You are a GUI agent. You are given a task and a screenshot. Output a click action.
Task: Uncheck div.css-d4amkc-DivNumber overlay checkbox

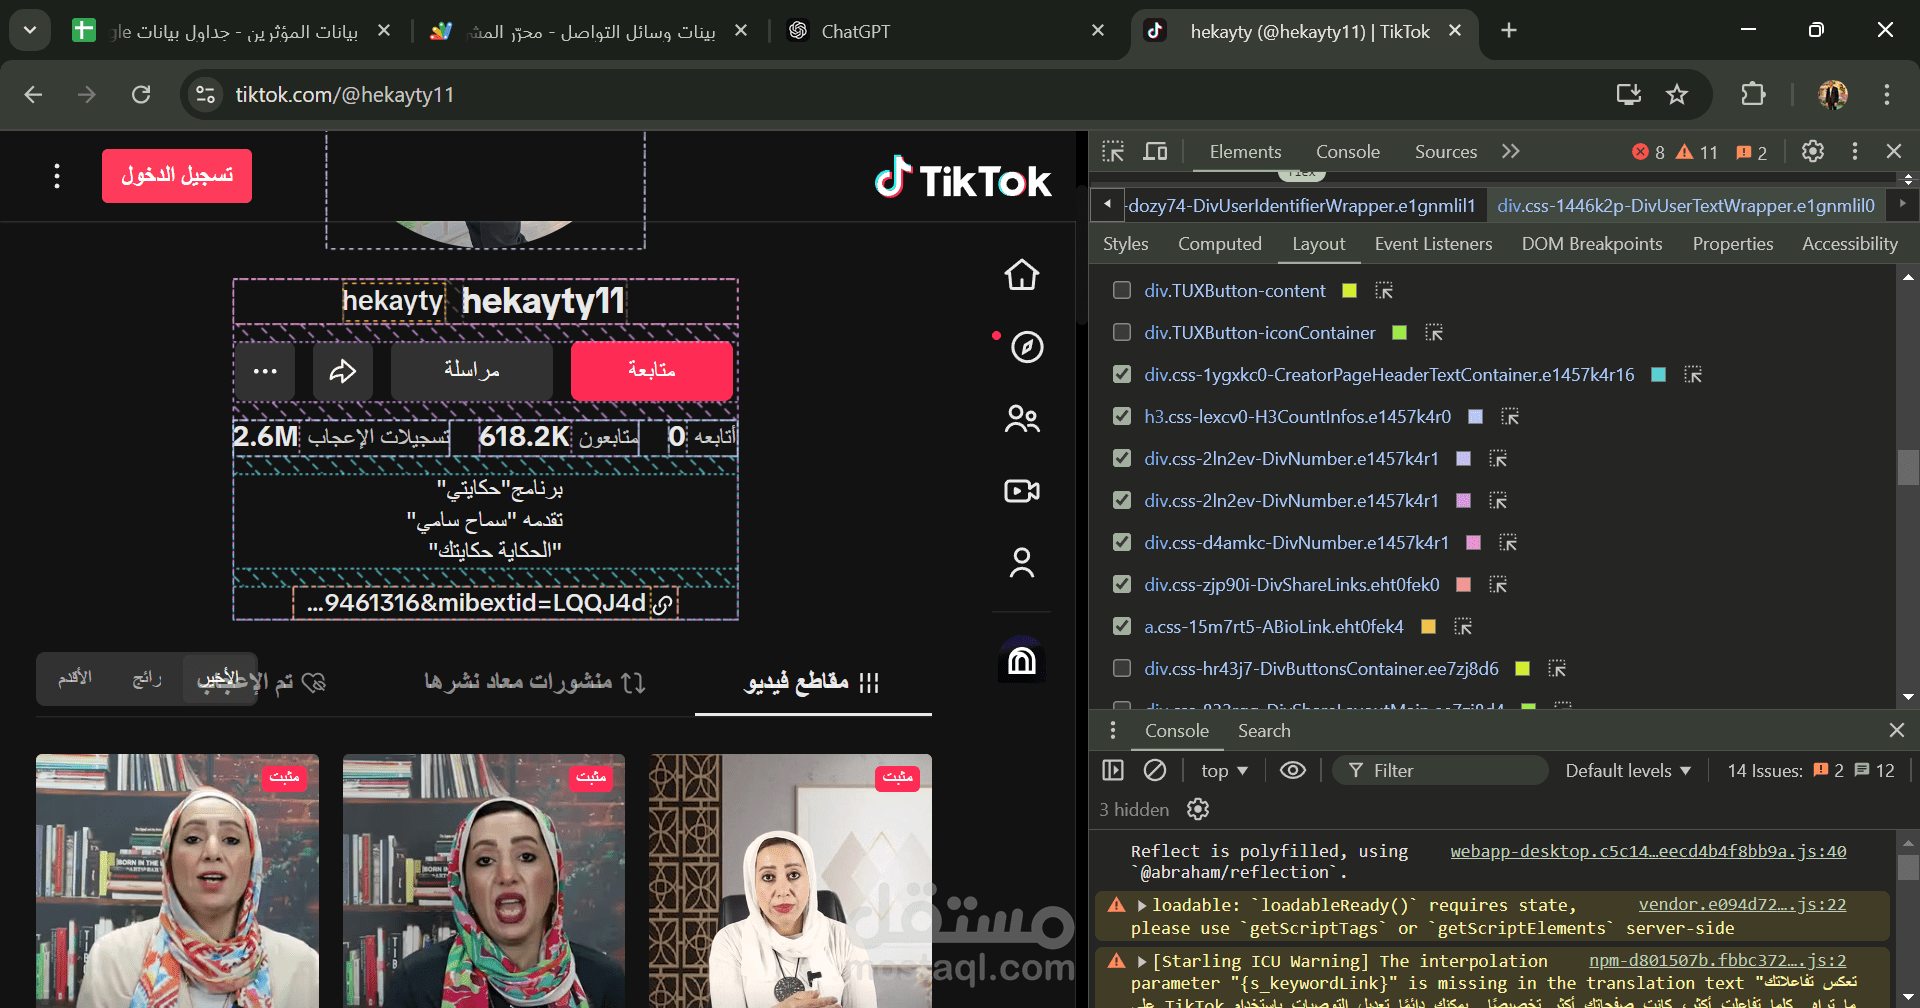1122,542
